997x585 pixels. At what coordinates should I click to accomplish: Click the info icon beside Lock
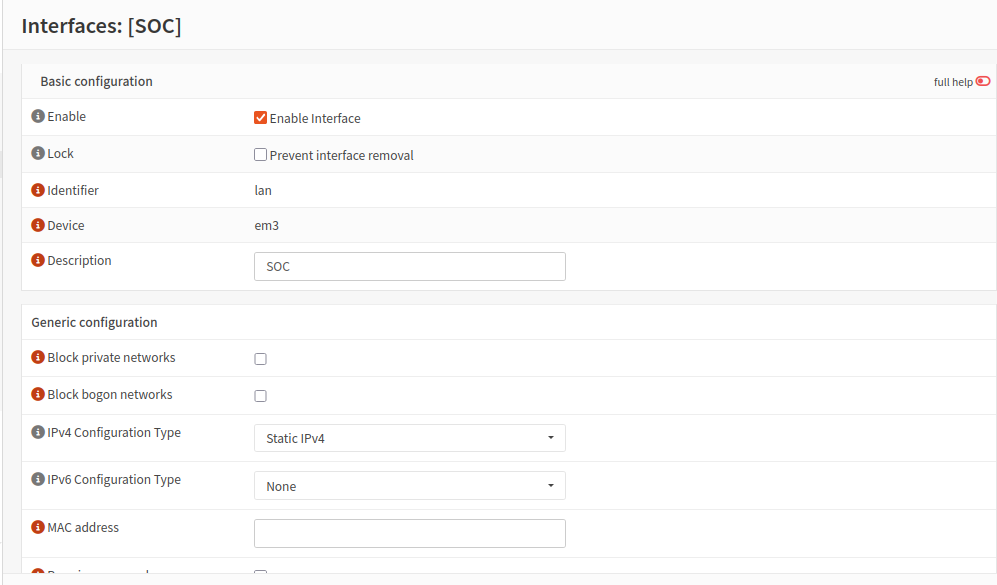point(39,154)
